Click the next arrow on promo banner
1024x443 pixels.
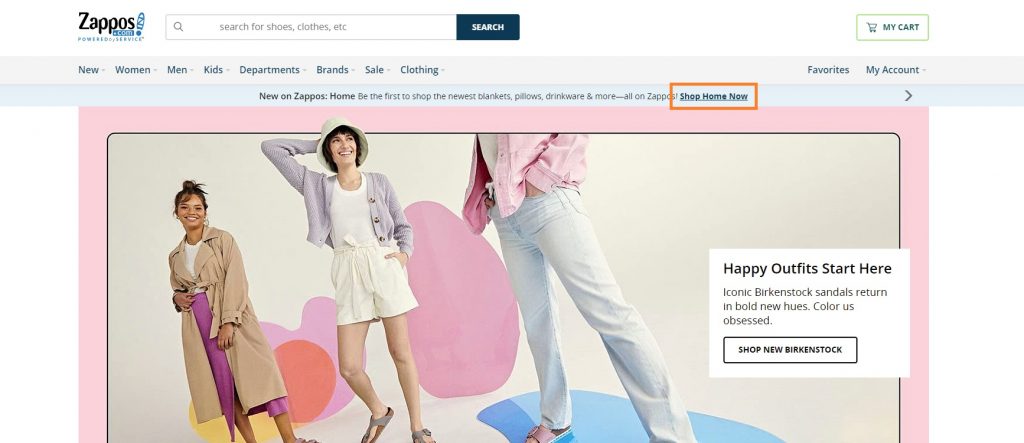tap(908, 96)
